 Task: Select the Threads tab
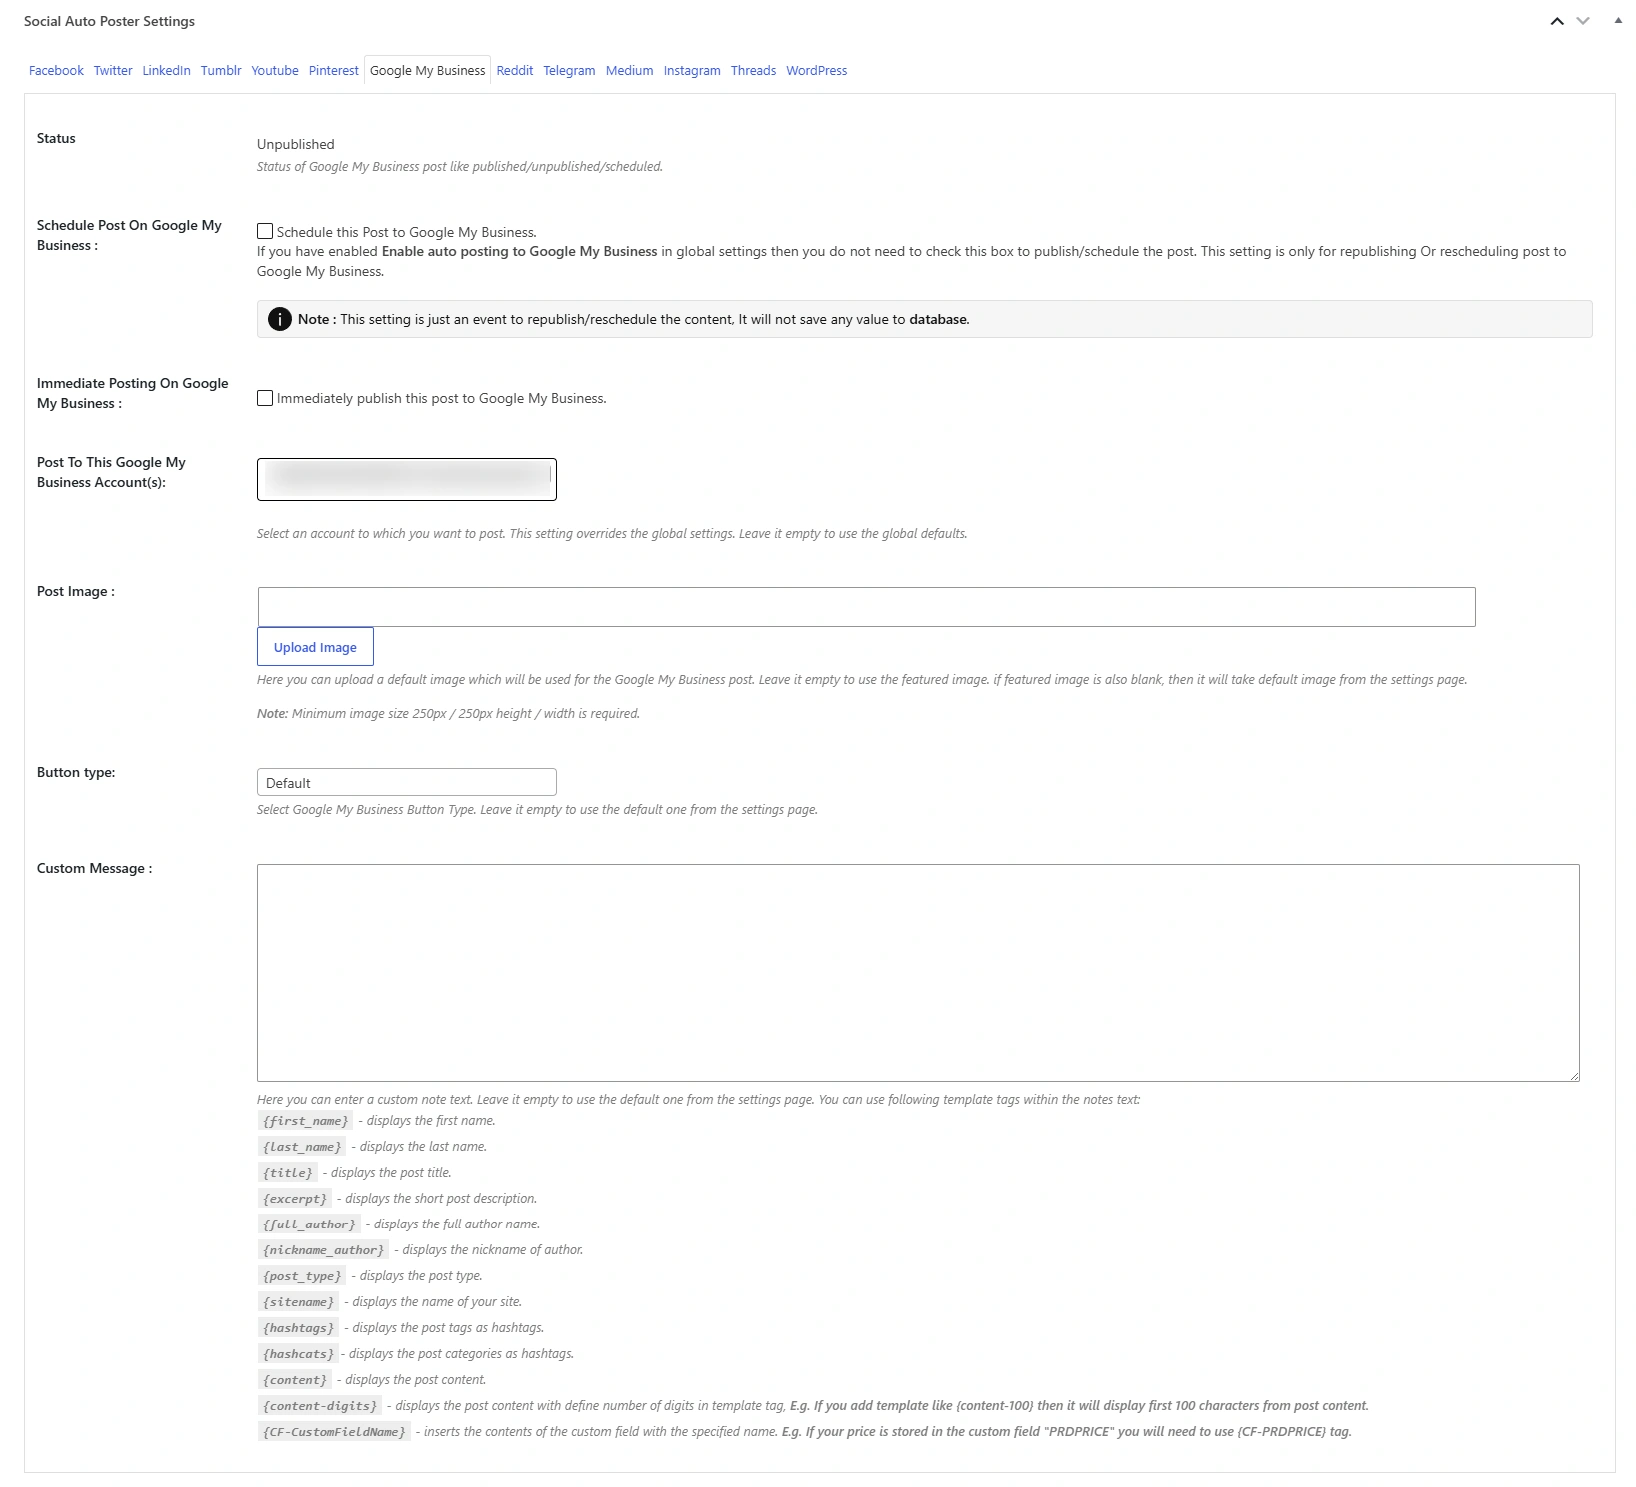[753, 71]
